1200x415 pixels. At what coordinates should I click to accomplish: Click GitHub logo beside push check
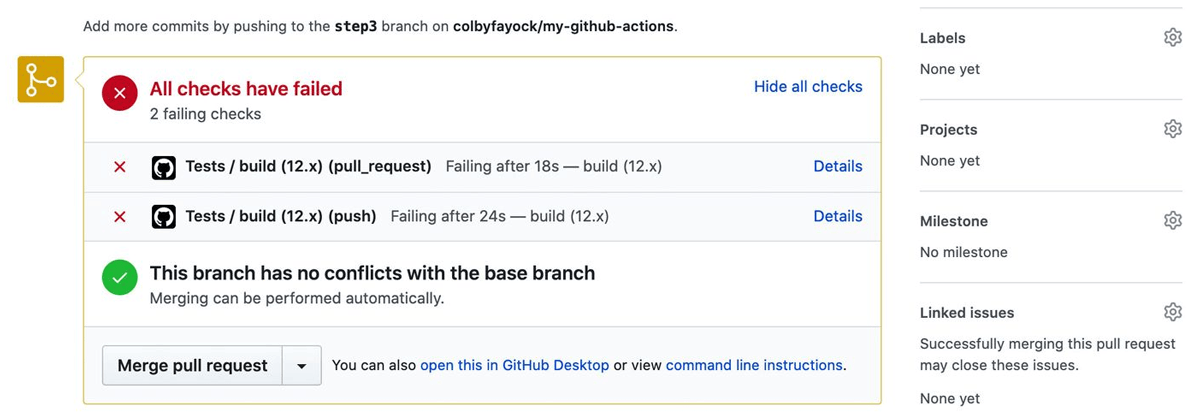pos(164,216)
